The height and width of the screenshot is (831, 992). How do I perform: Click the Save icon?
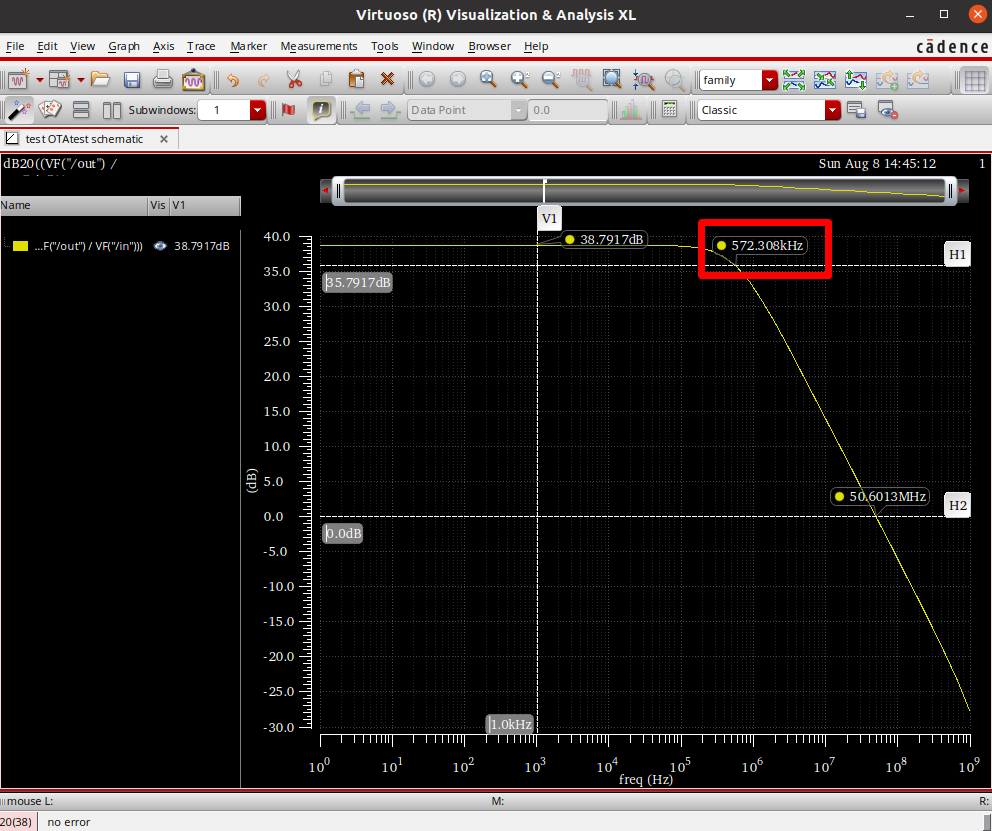pyautogui.click(x=131, y=79)
